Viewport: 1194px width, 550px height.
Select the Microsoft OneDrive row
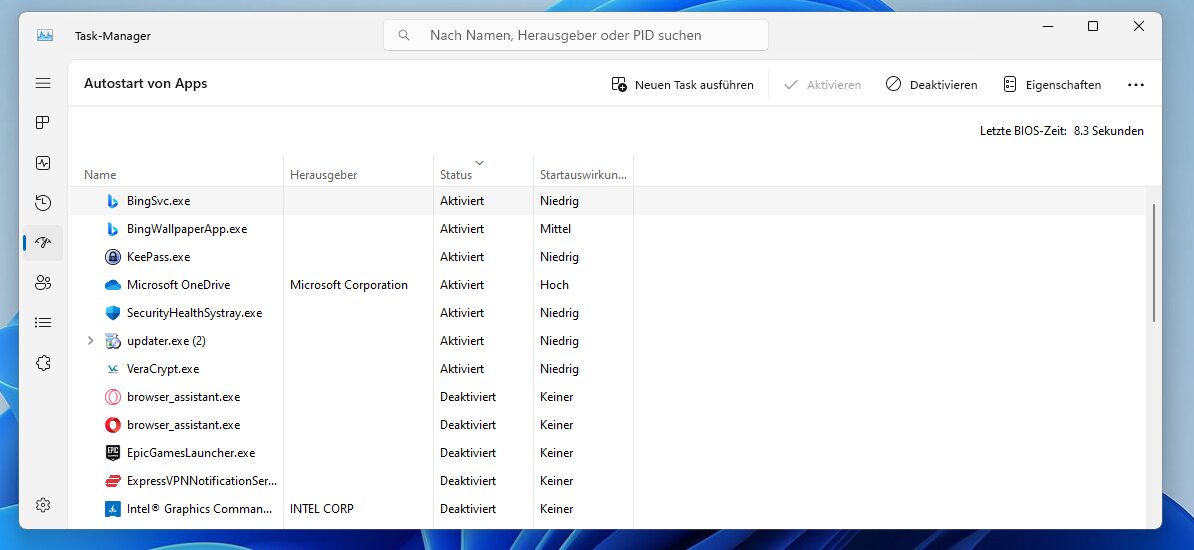click(179, 285)
